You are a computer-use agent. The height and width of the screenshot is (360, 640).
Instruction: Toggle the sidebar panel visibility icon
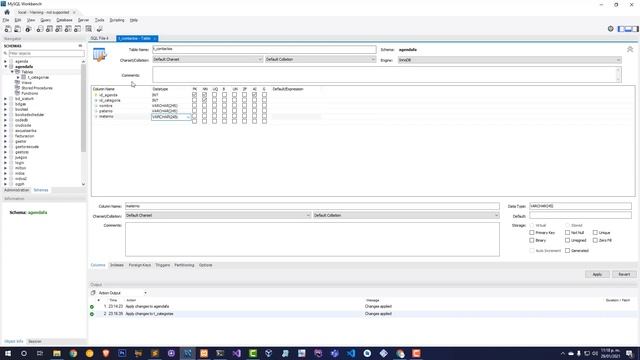pyautogui.click(x=621, y=29)
